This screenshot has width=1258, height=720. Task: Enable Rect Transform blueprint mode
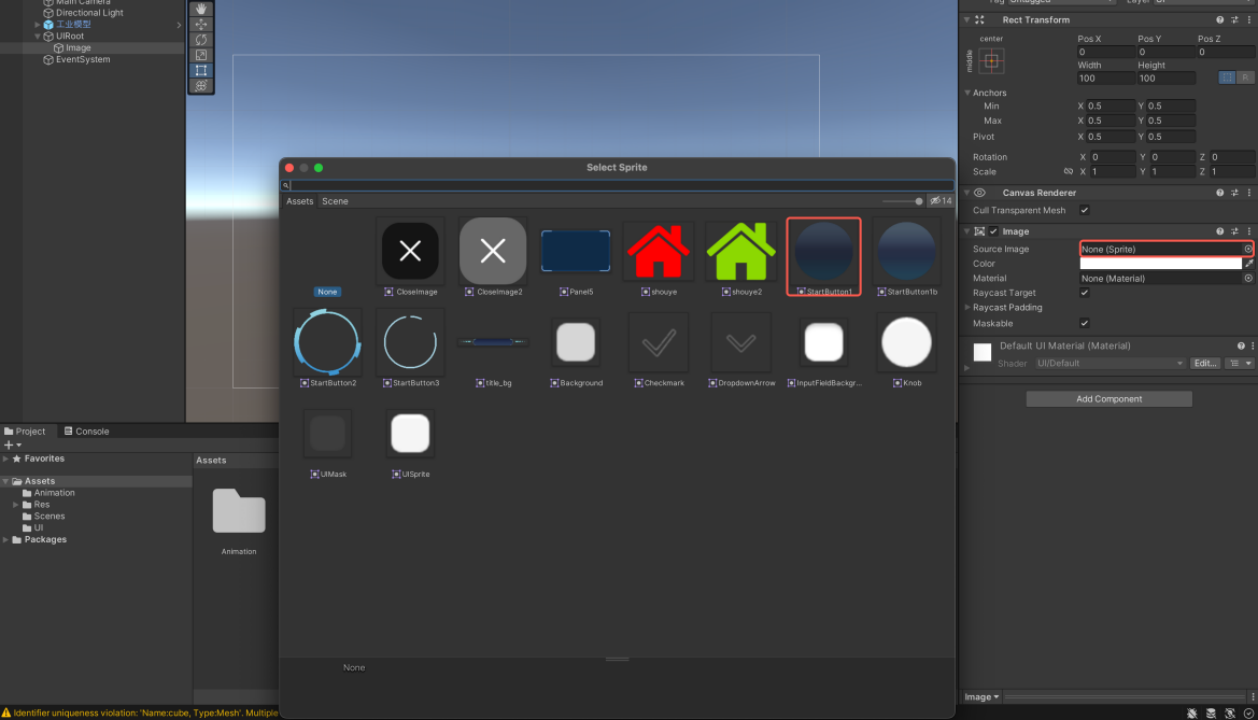(x=1226, y=77)
